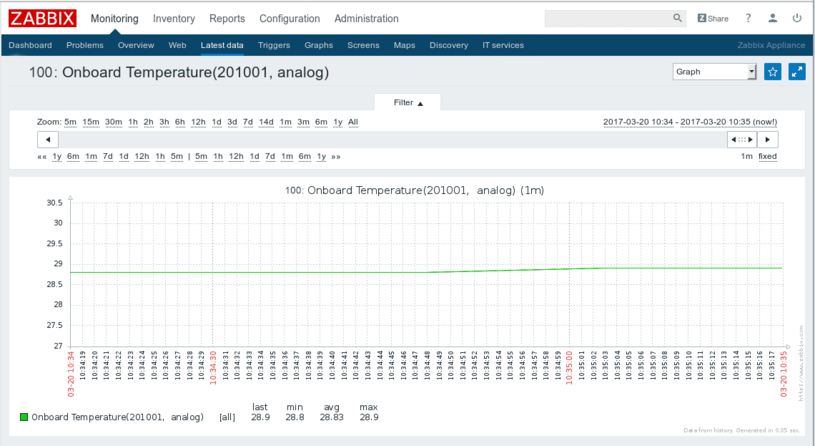Click the ZABBIX logo

click(42, 18)
